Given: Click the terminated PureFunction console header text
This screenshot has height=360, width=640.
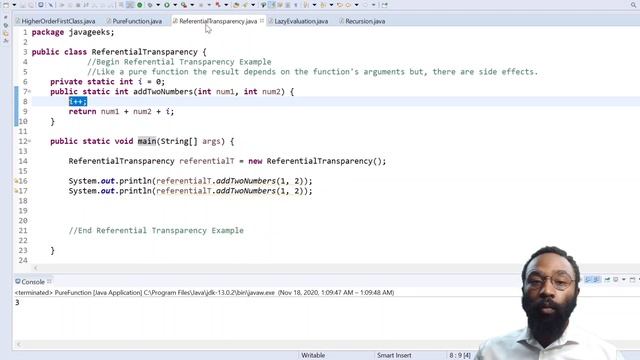Looking at the screenshot, I should tap(204, 293).
